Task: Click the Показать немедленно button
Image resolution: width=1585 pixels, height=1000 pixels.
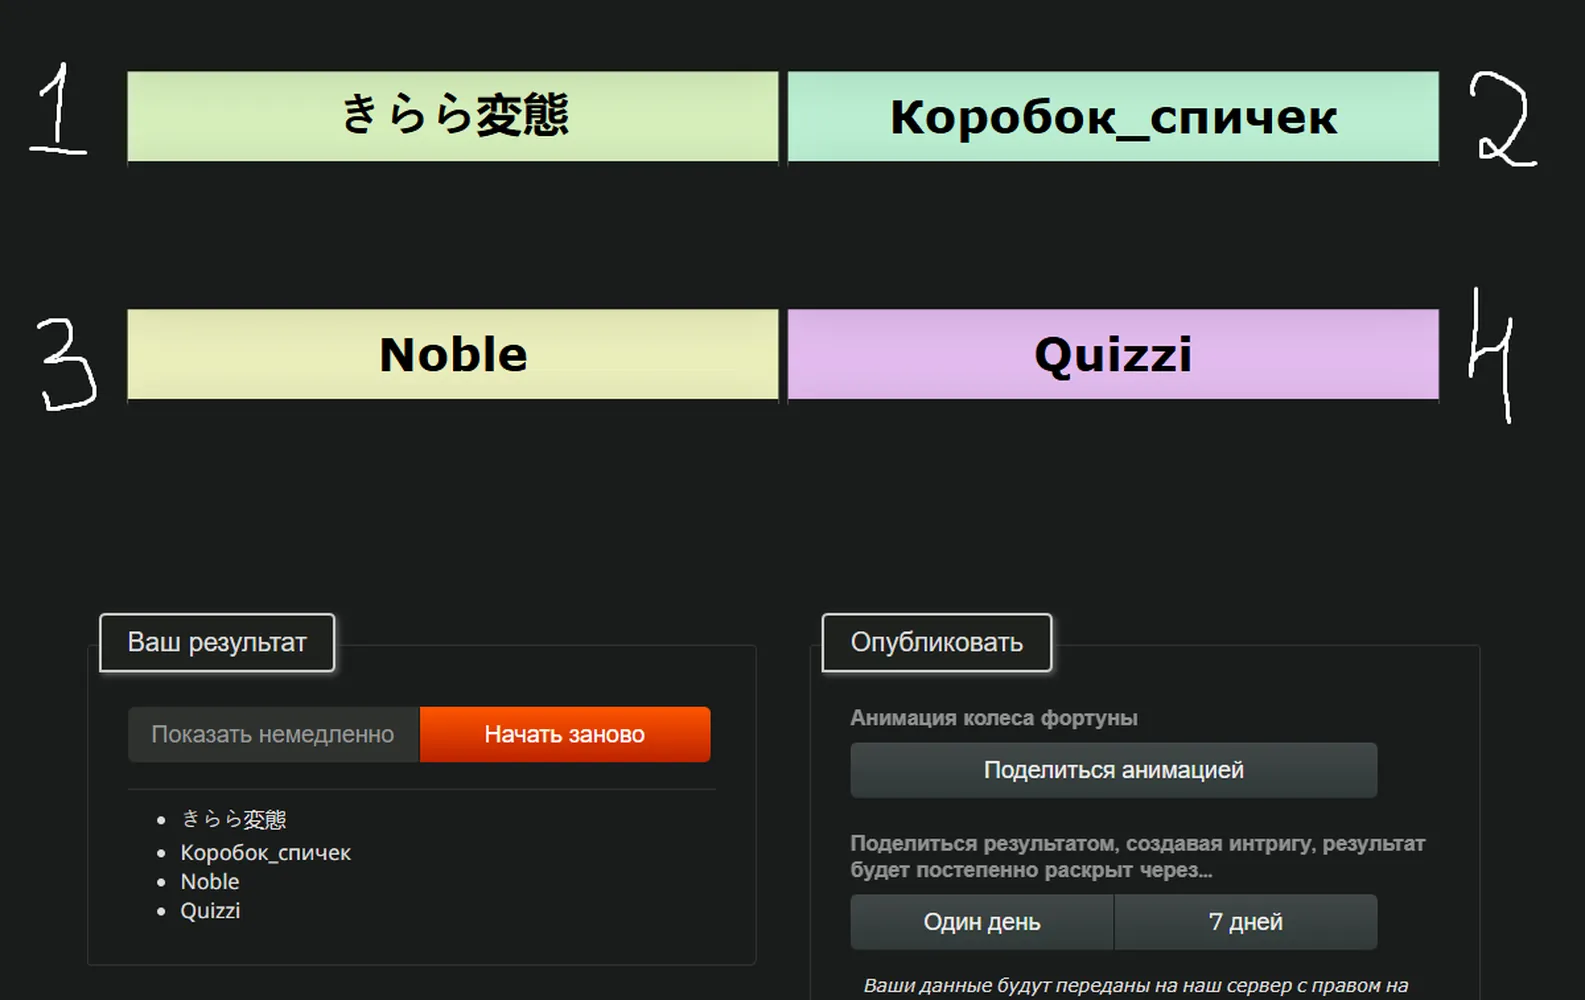Action: pyautogui.click(x=273, y=734)
